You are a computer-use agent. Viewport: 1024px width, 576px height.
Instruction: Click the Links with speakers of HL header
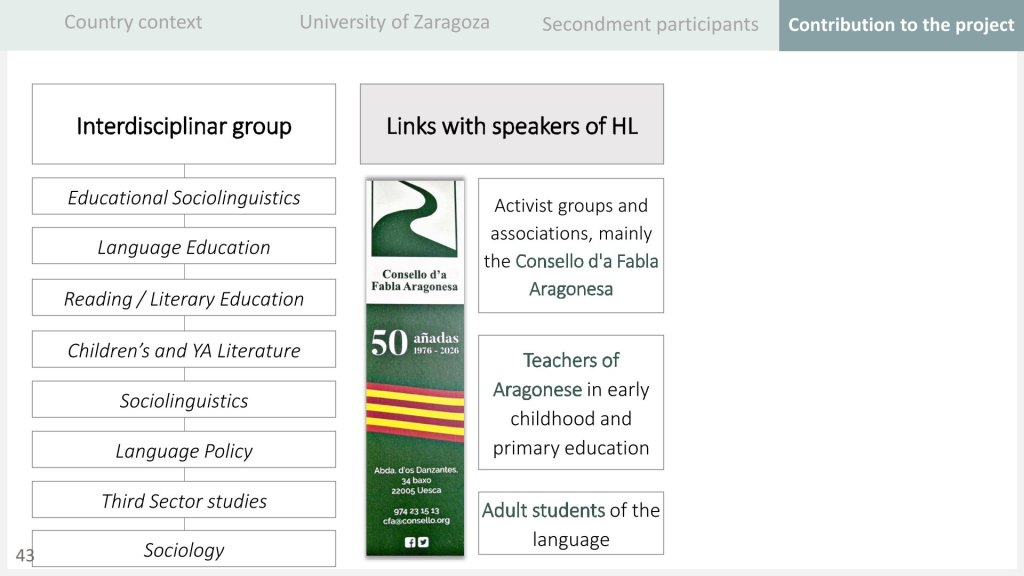511,125
